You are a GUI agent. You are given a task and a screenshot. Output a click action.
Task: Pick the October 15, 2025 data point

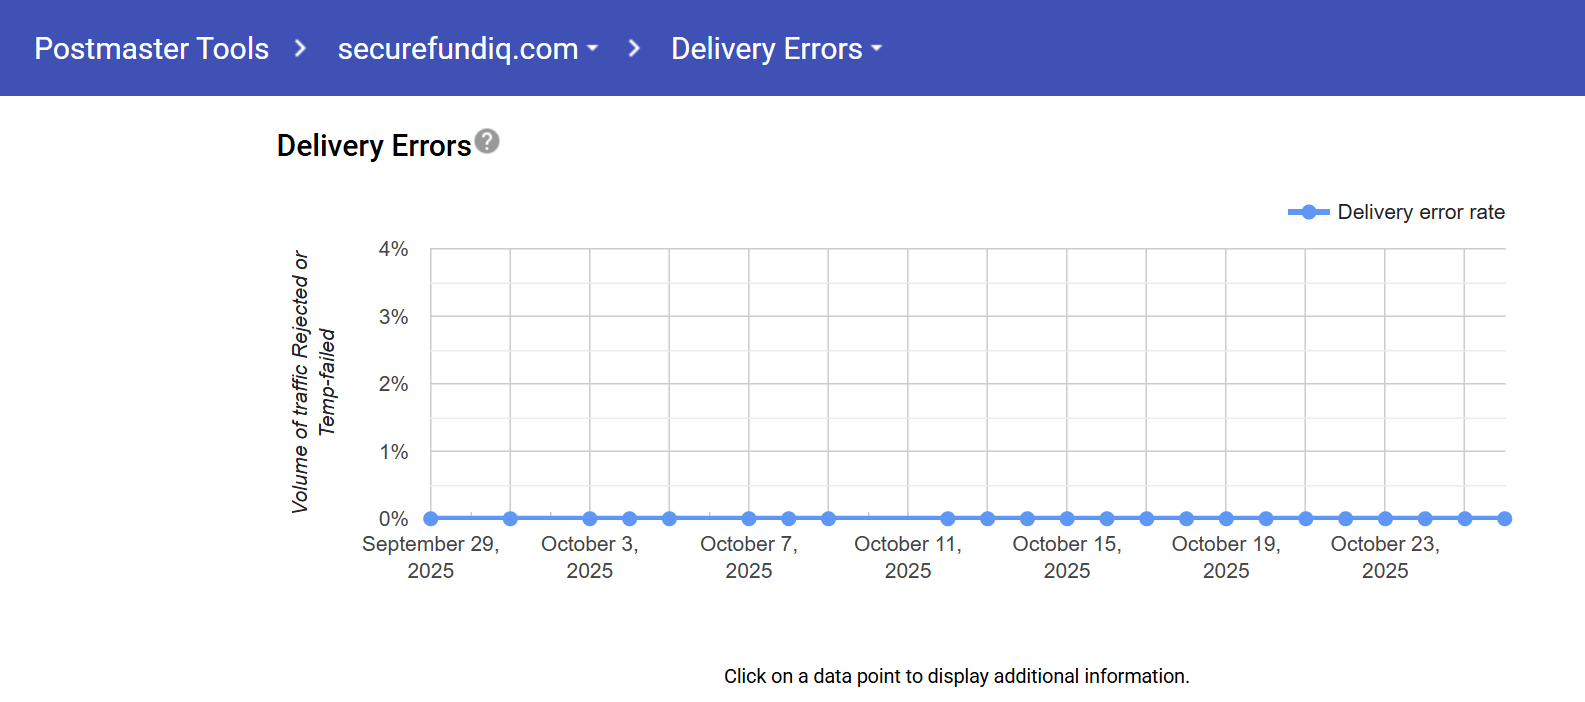[1067, 519]
